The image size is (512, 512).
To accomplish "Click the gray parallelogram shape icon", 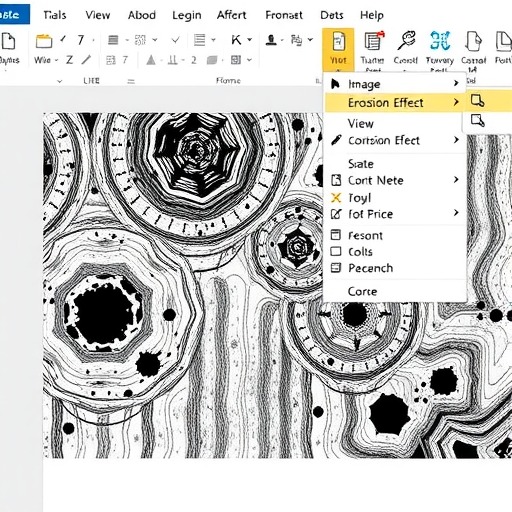I will 212,60.
